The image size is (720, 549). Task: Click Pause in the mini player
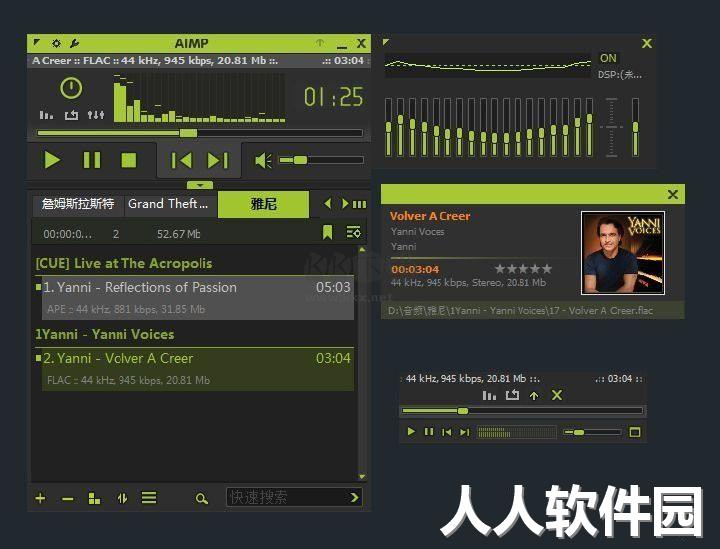[429, 431]
